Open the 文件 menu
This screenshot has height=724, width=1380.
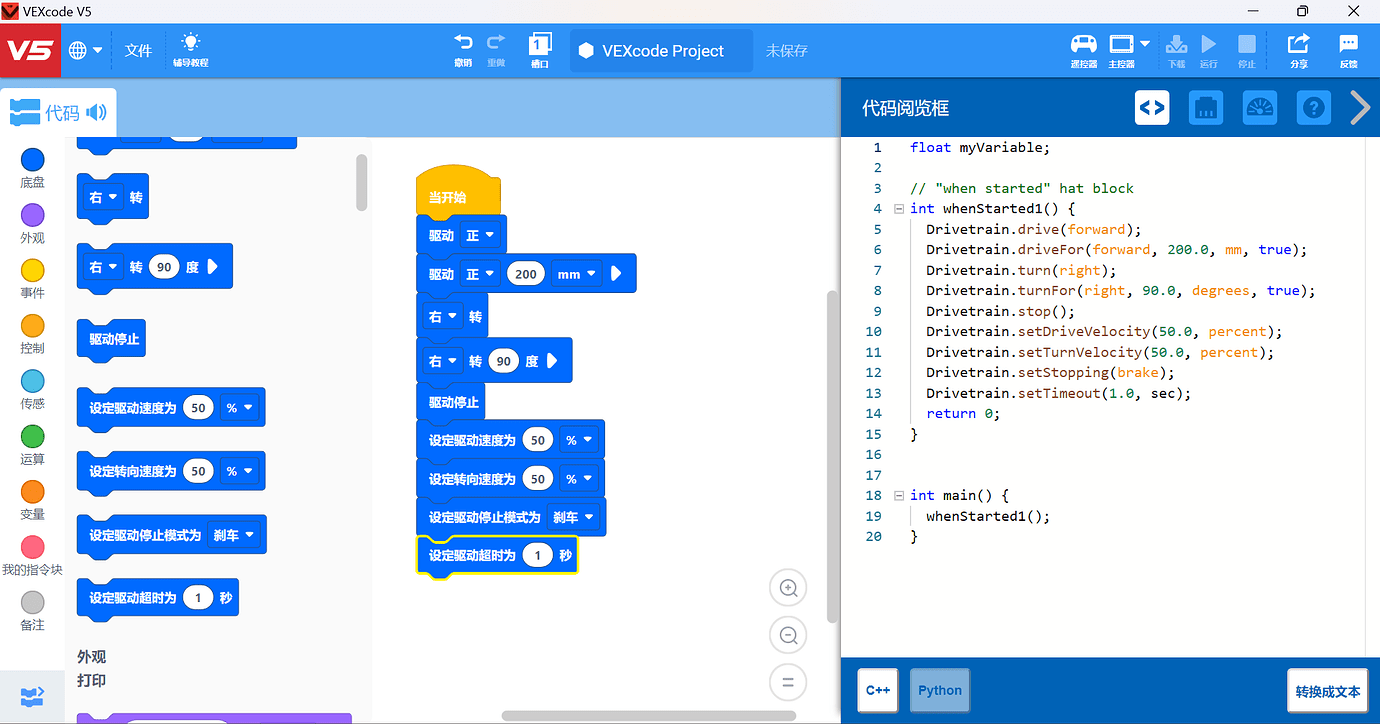pos(138,50)
